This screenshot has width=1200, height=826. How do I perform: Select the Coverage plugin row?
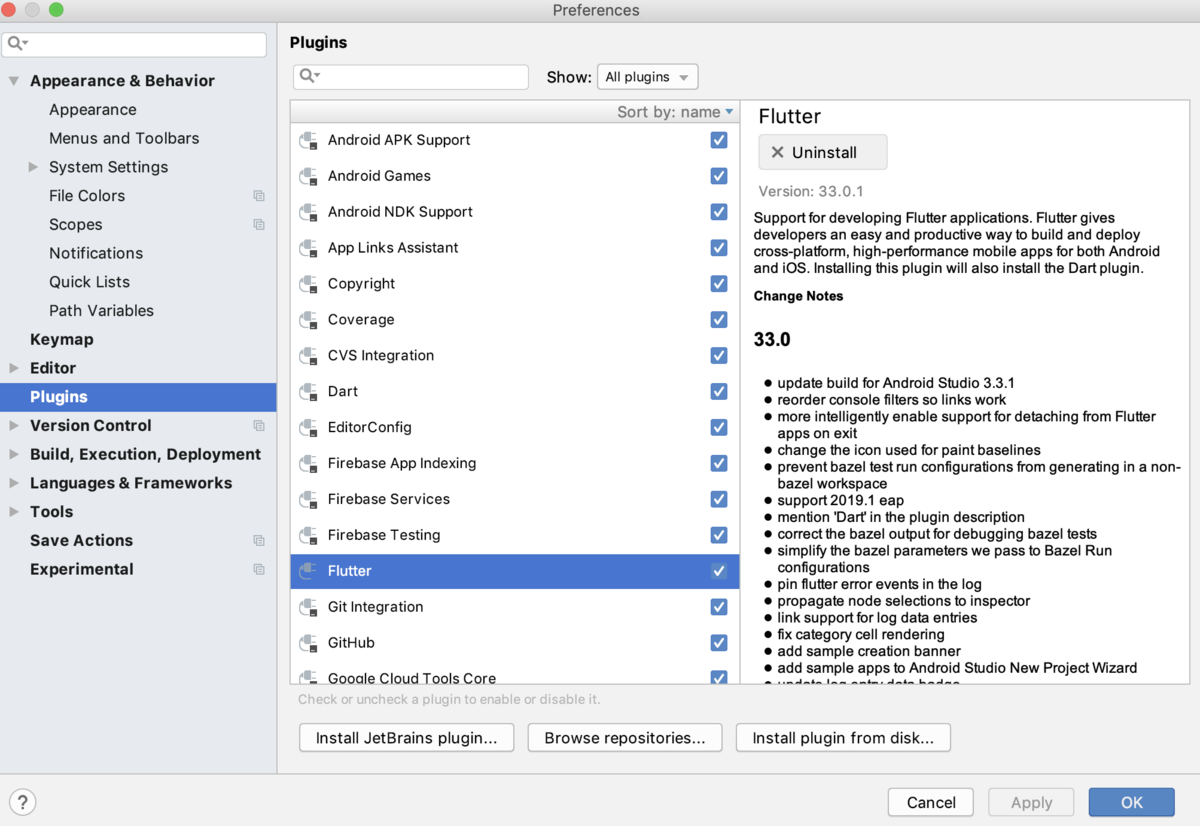tap(515, 320)
